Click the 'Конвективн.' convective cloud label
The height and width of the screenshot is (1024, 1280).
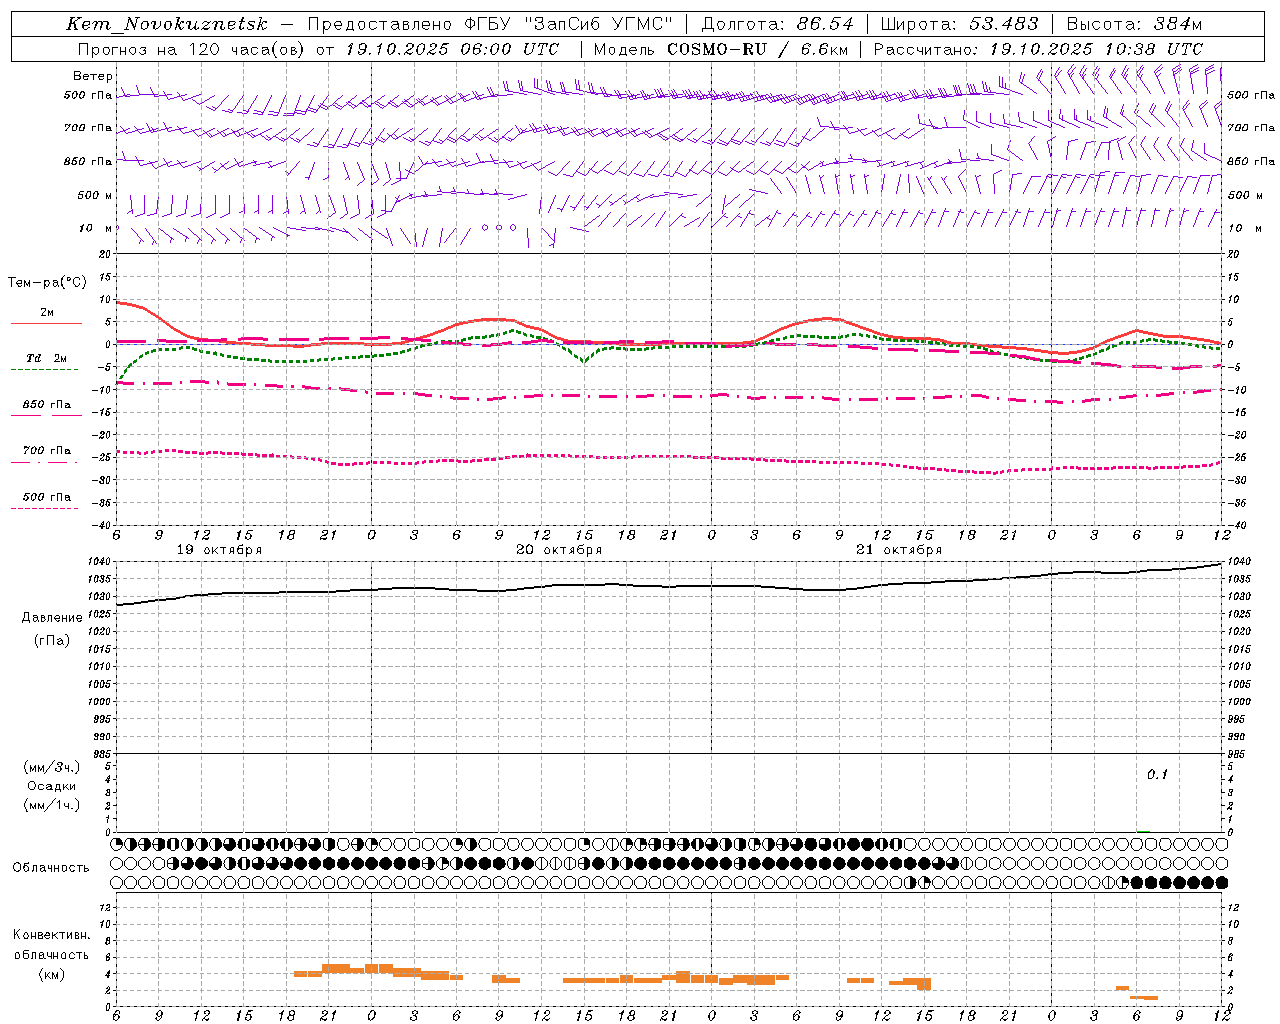coord(52,935)
